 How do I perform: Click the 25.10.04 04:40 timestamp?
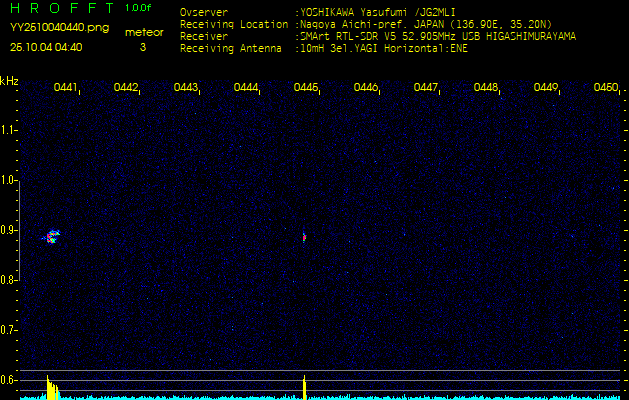(46, 47)
